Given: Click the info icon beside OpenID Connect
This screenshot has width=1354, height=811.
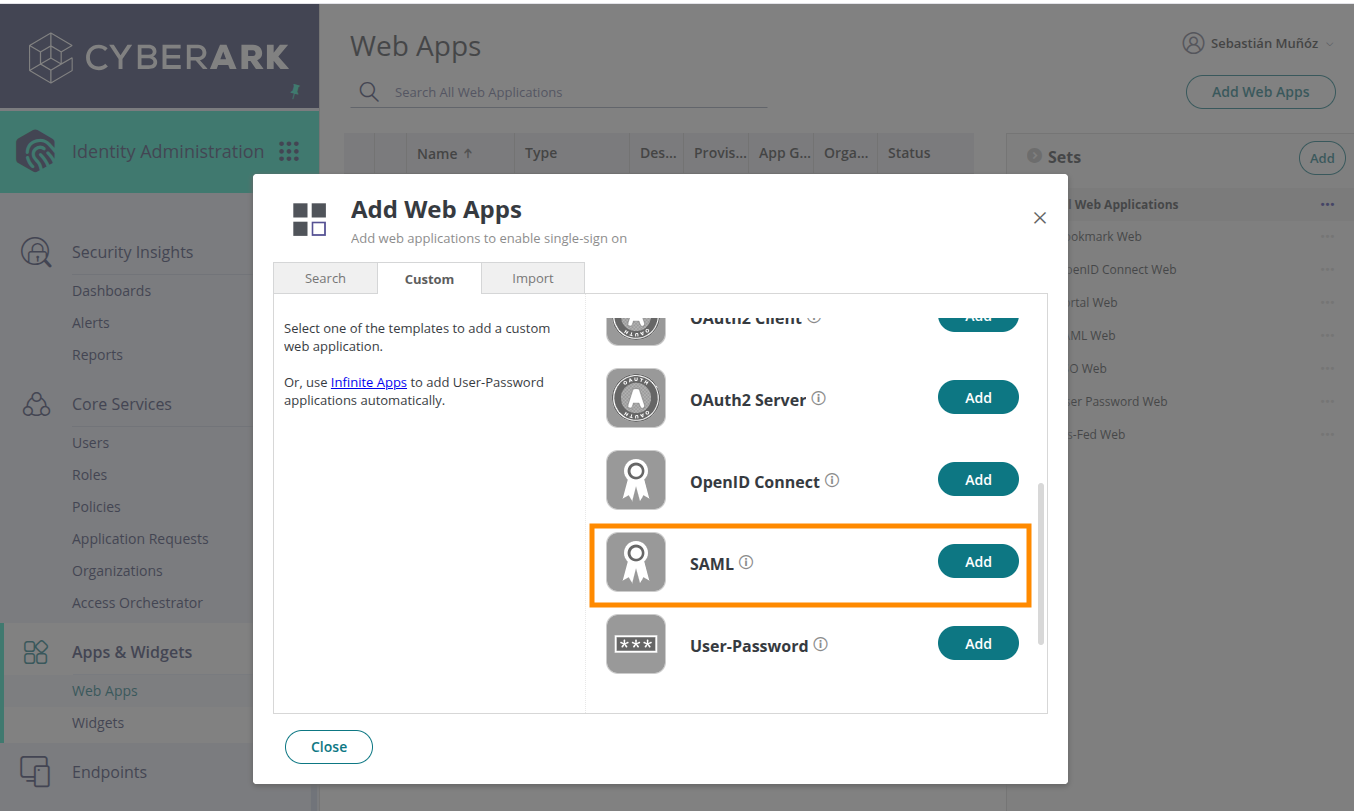Looking at the screenshot, I should click(x=832, y=481).
